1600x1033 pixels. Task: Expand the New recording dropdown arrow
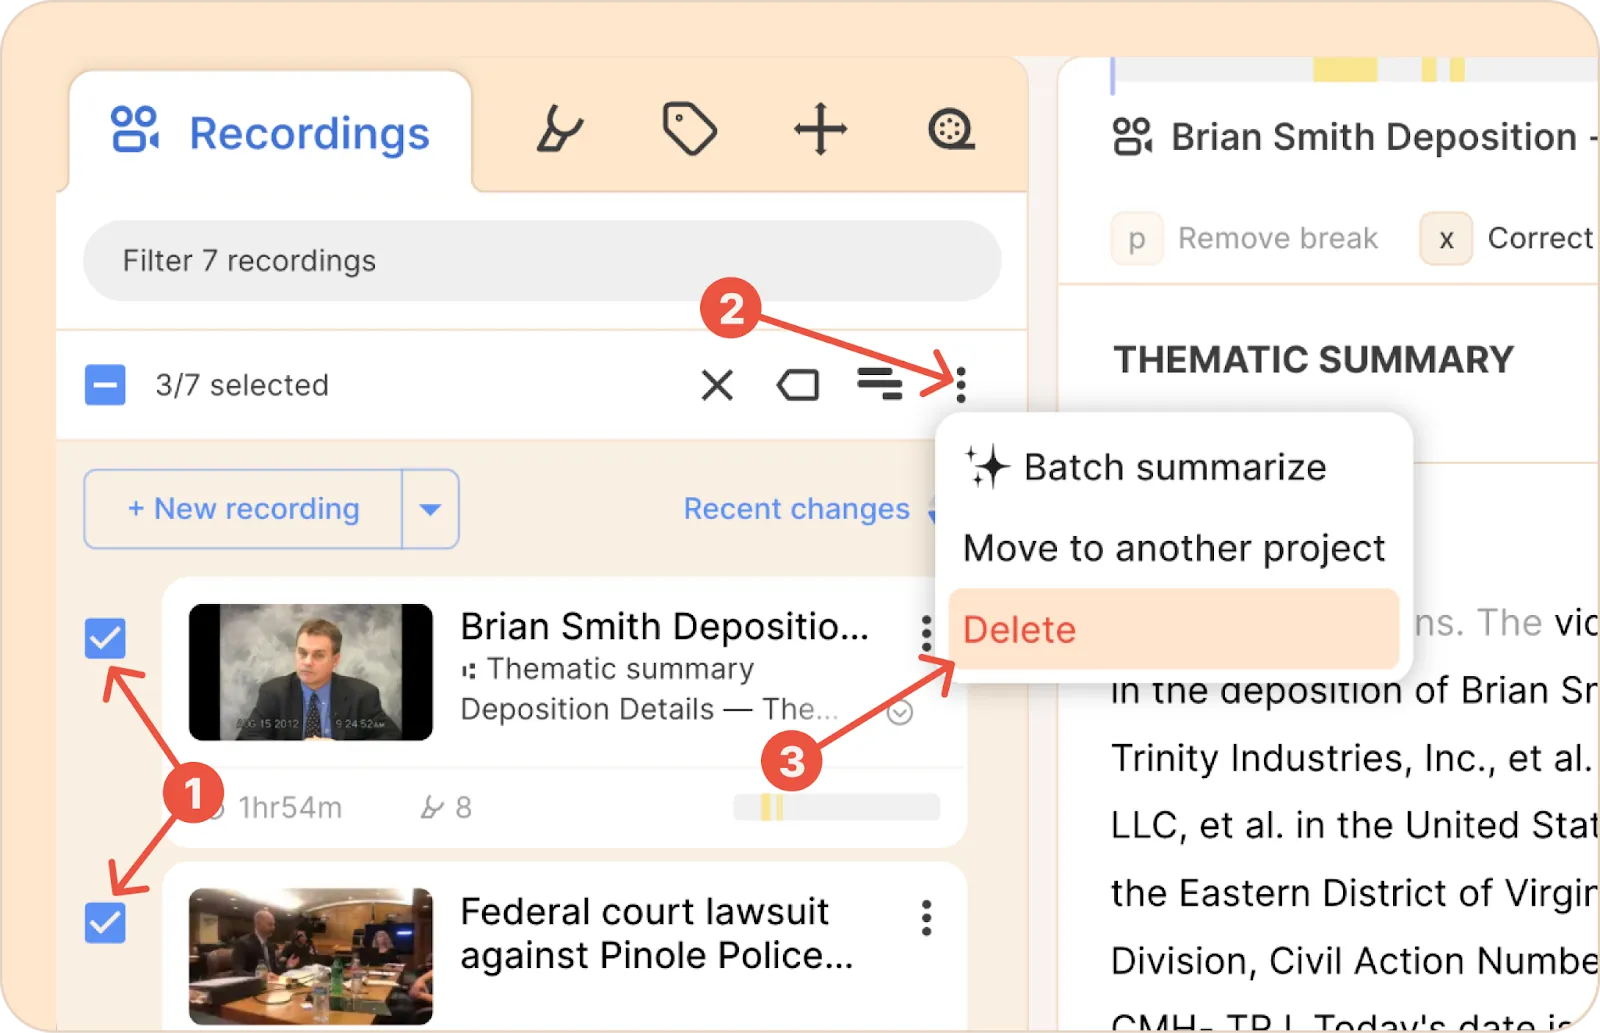[431, 509]
